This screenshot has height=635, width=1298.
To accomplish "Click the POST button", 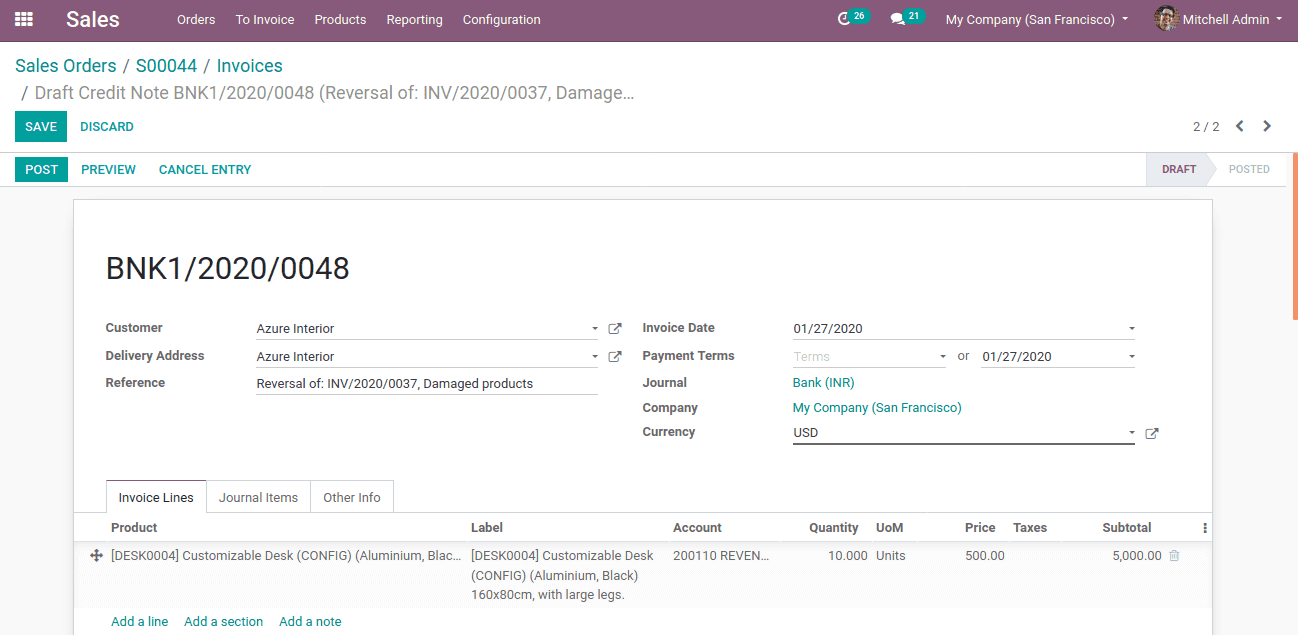I will click(41, 169).
